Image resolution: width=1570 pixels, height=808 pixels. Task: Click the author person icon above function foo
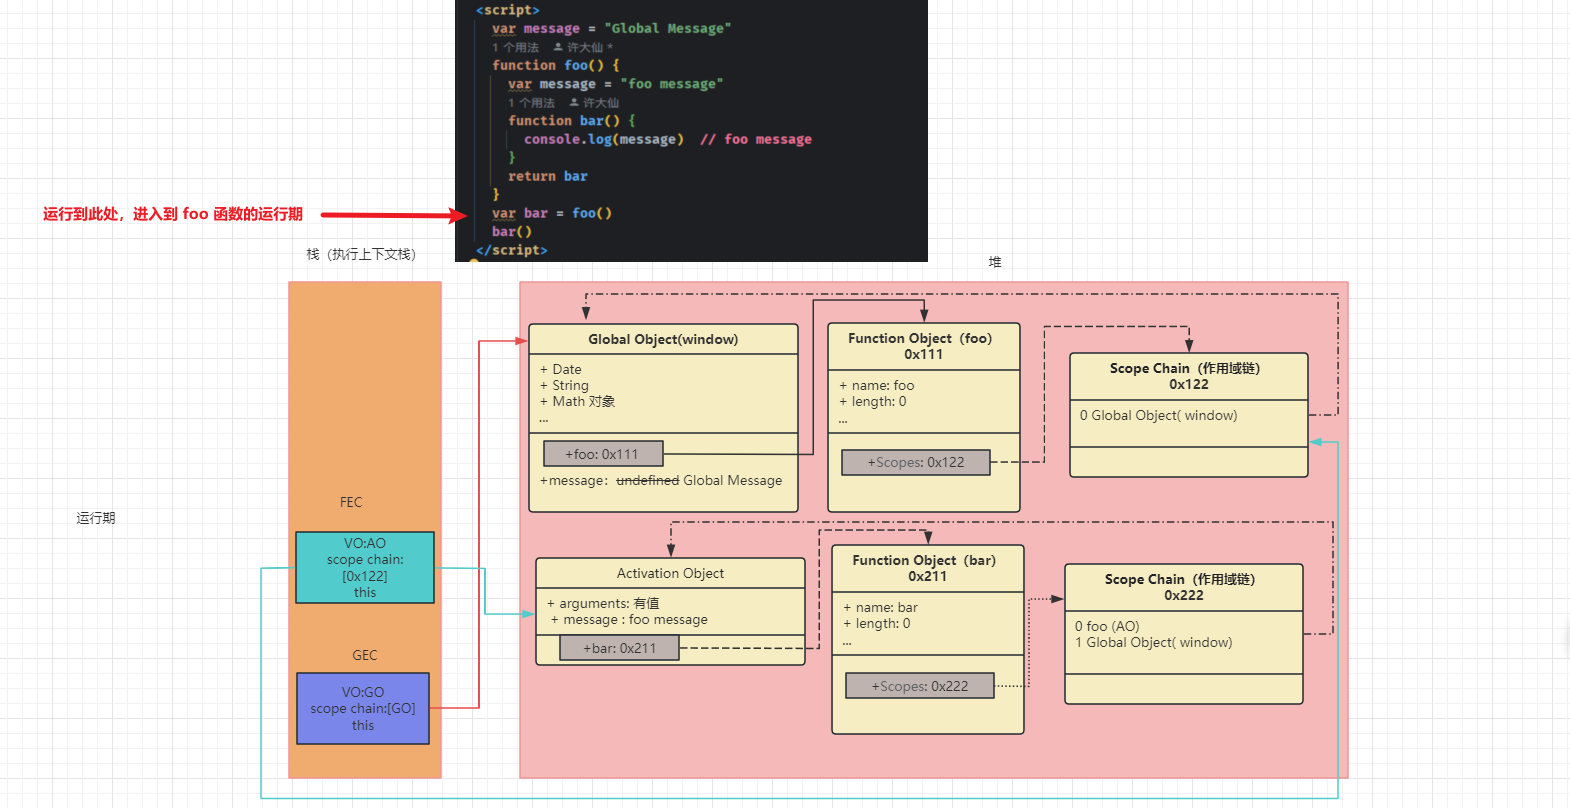click(558, 47)
